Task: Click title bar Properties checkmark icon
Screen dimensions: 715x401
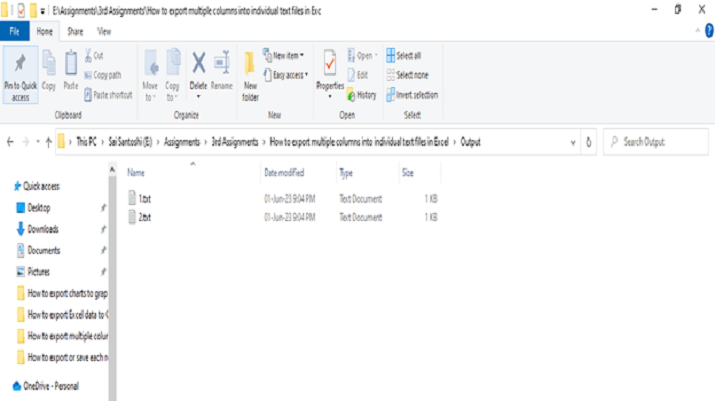Action: (x=21, y=10)
